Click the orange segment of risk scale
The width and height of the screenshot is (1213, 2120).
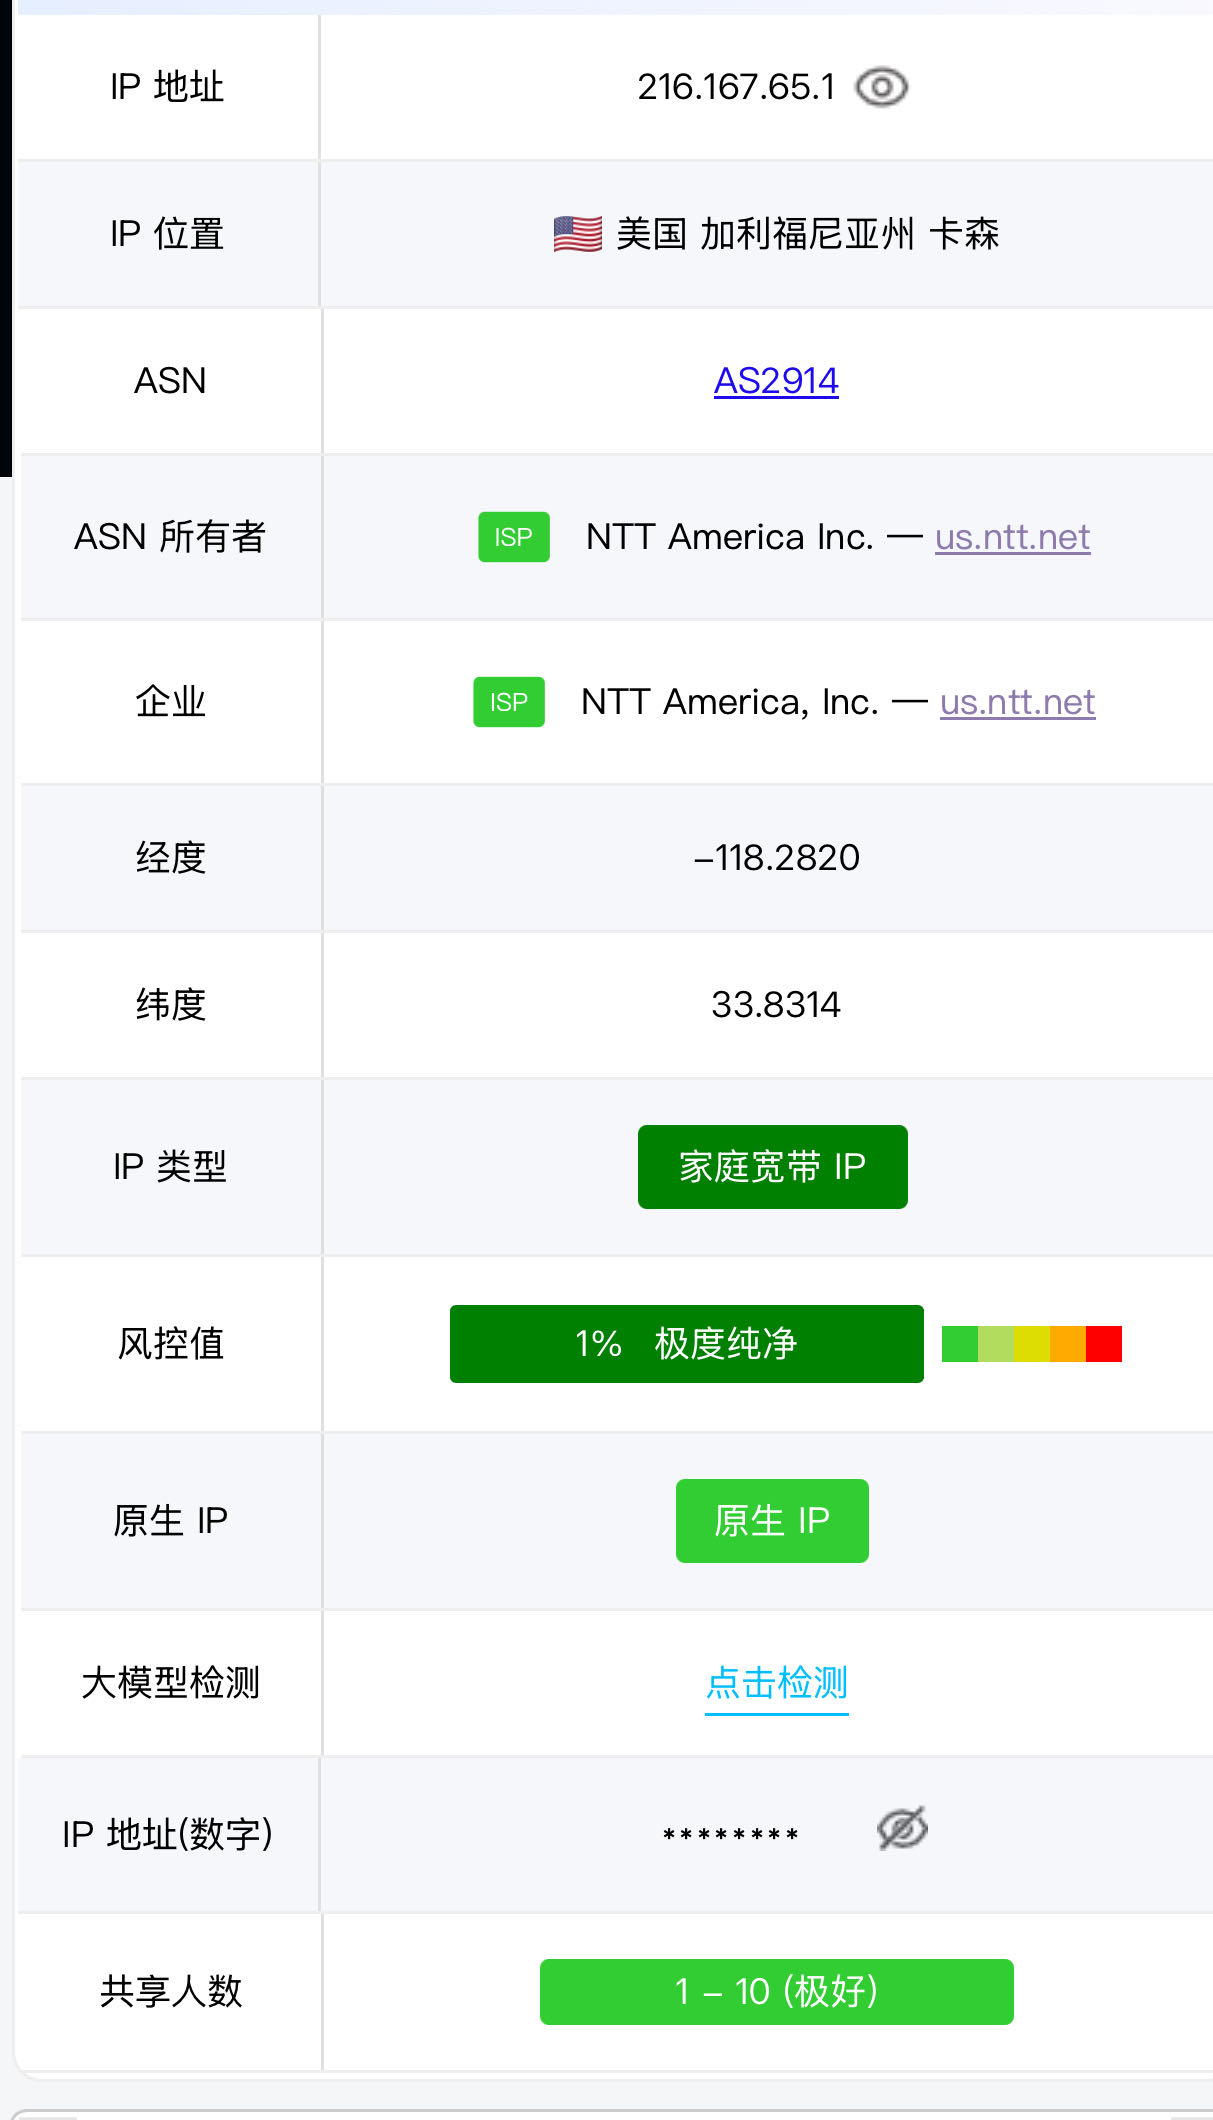[1068, 1344]
